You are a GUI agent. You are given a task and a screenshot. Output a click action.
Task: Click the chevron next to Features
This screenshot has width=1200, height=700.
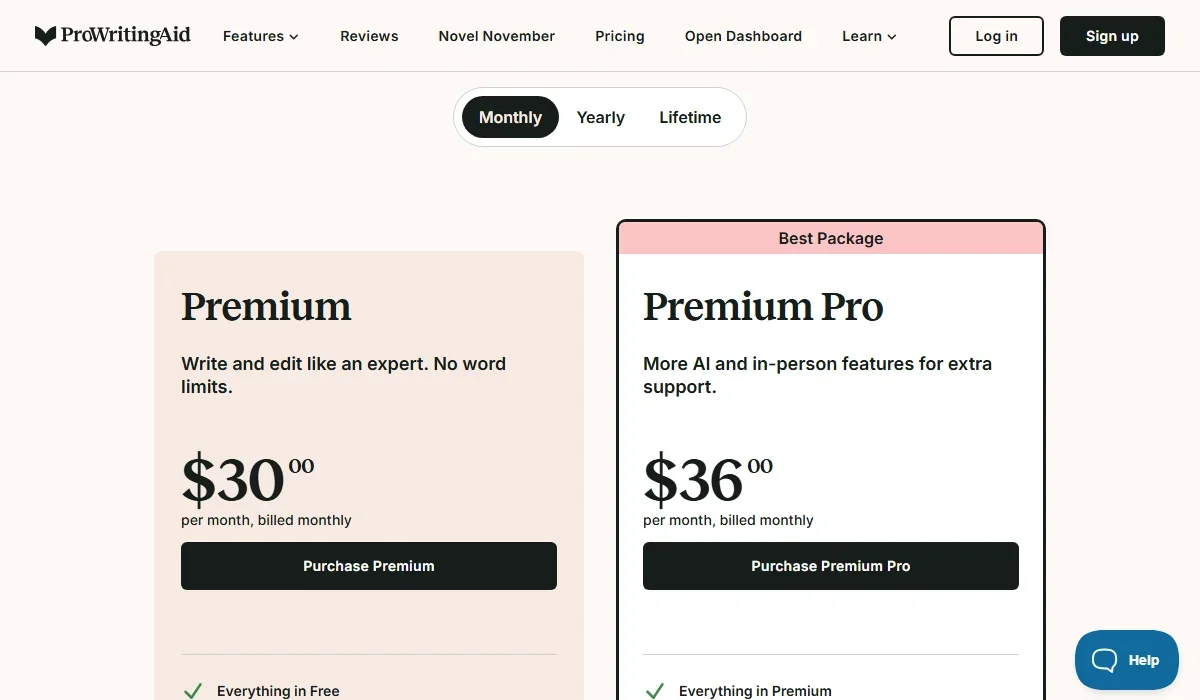(x=293, y=37)
